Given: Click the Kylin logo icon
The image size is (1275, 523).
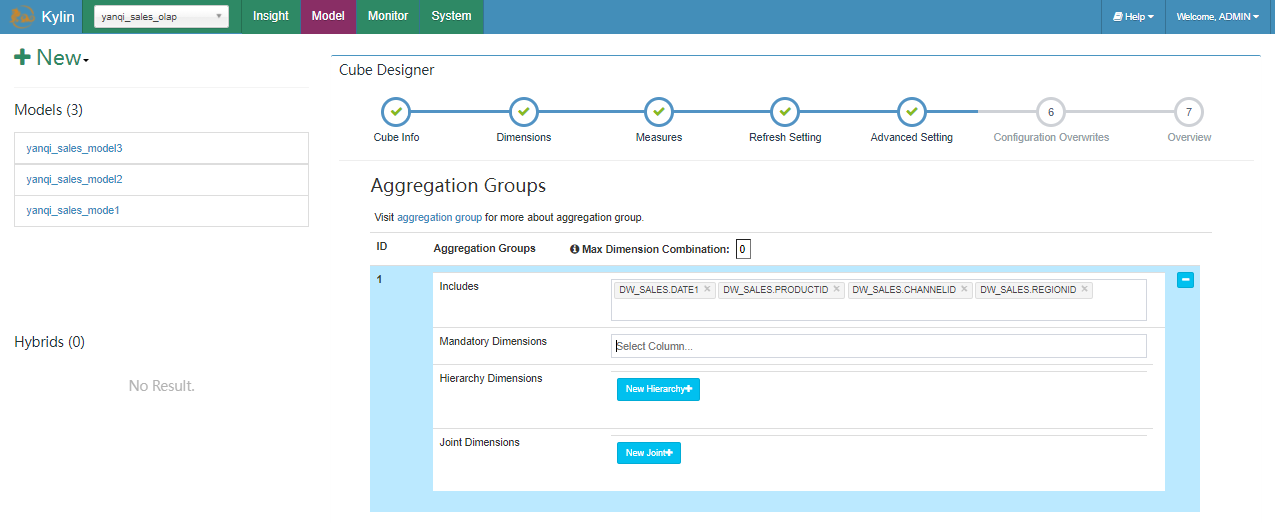Looking at the screenshot, I should point(21,16).
